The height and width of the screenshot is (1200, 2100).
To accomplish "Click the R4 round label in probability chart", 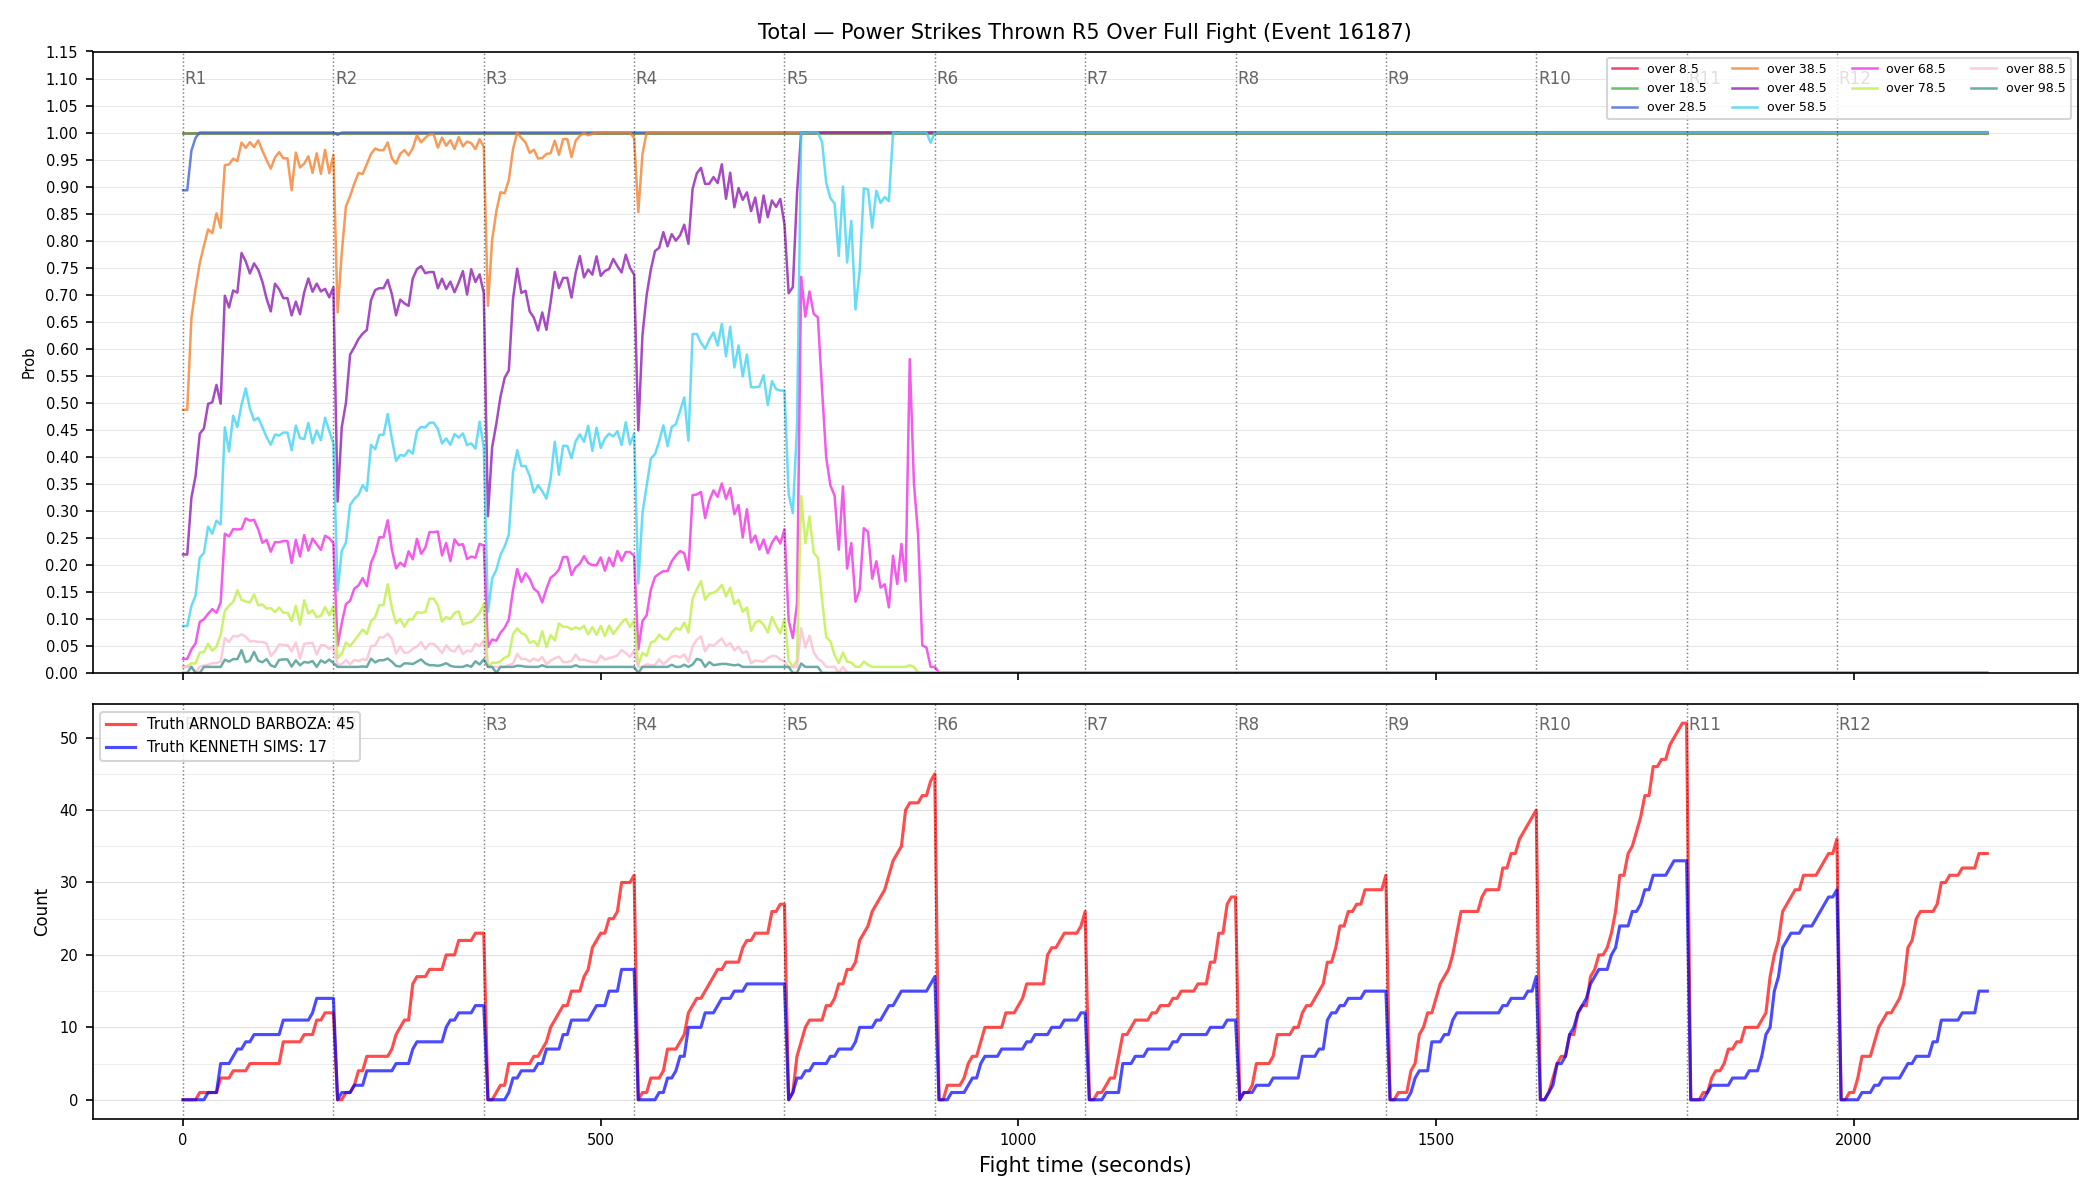I will (x=646, y=78).
